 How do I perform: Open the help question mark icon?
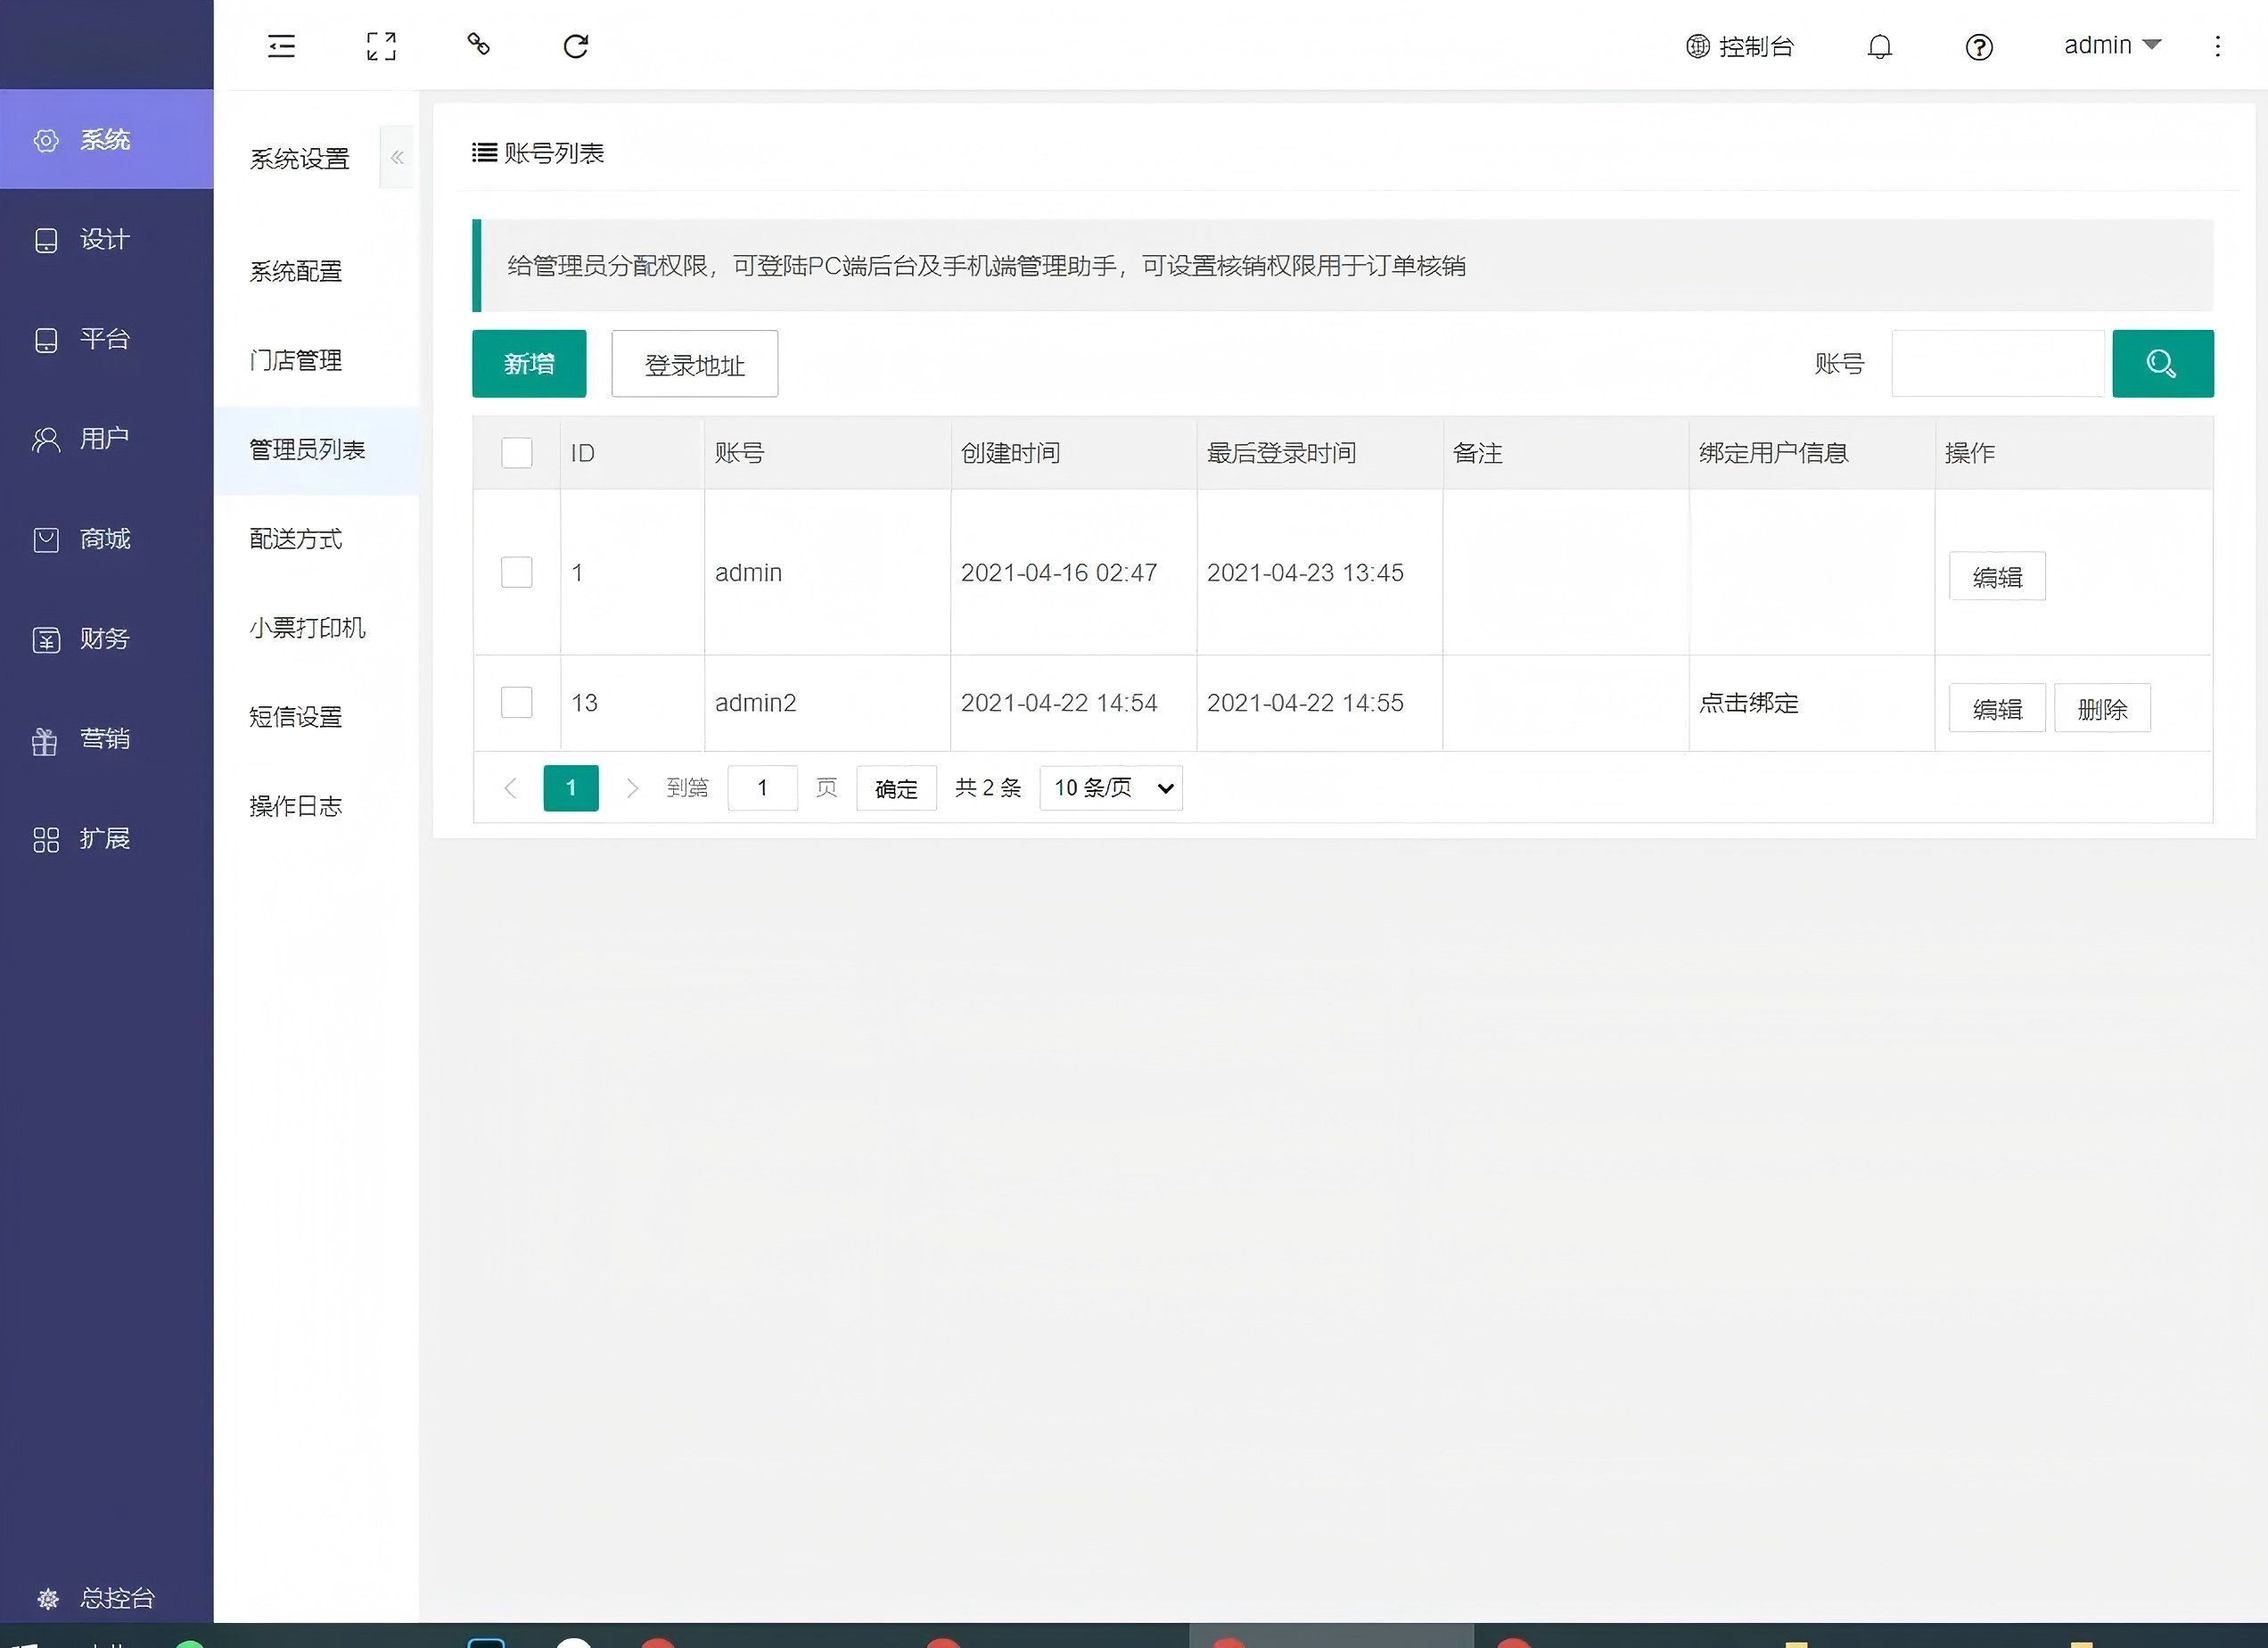[x=1978, y=47]
